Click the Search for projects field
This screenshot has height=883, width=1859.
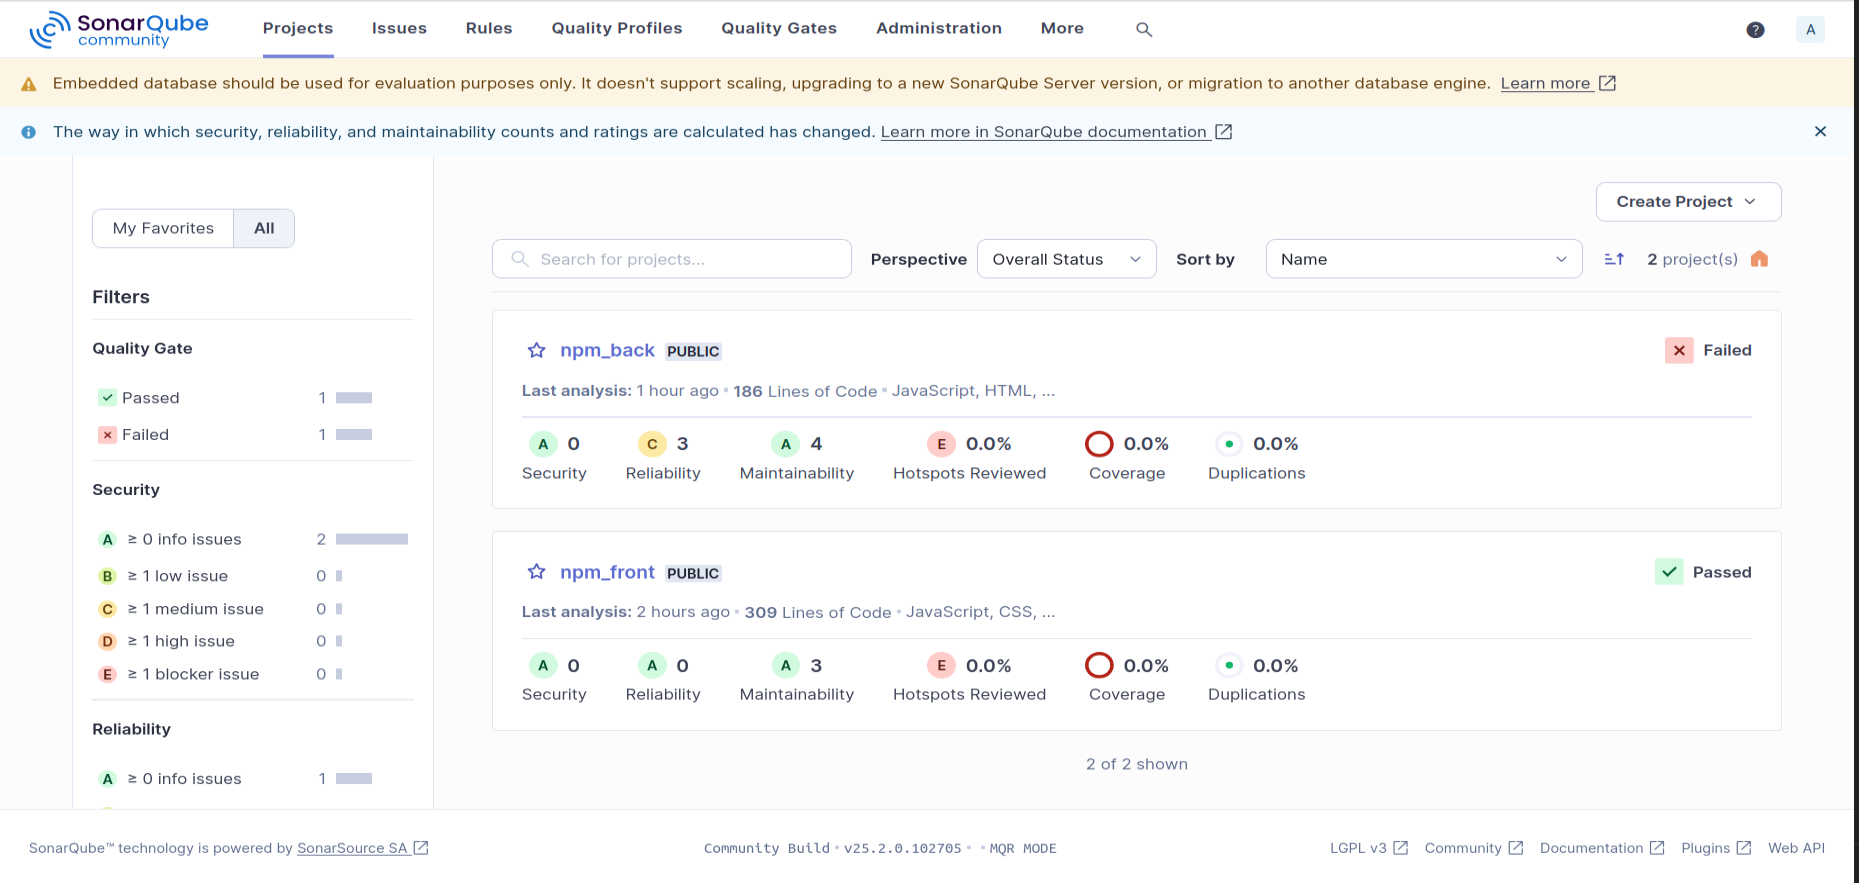click(672, 259)
